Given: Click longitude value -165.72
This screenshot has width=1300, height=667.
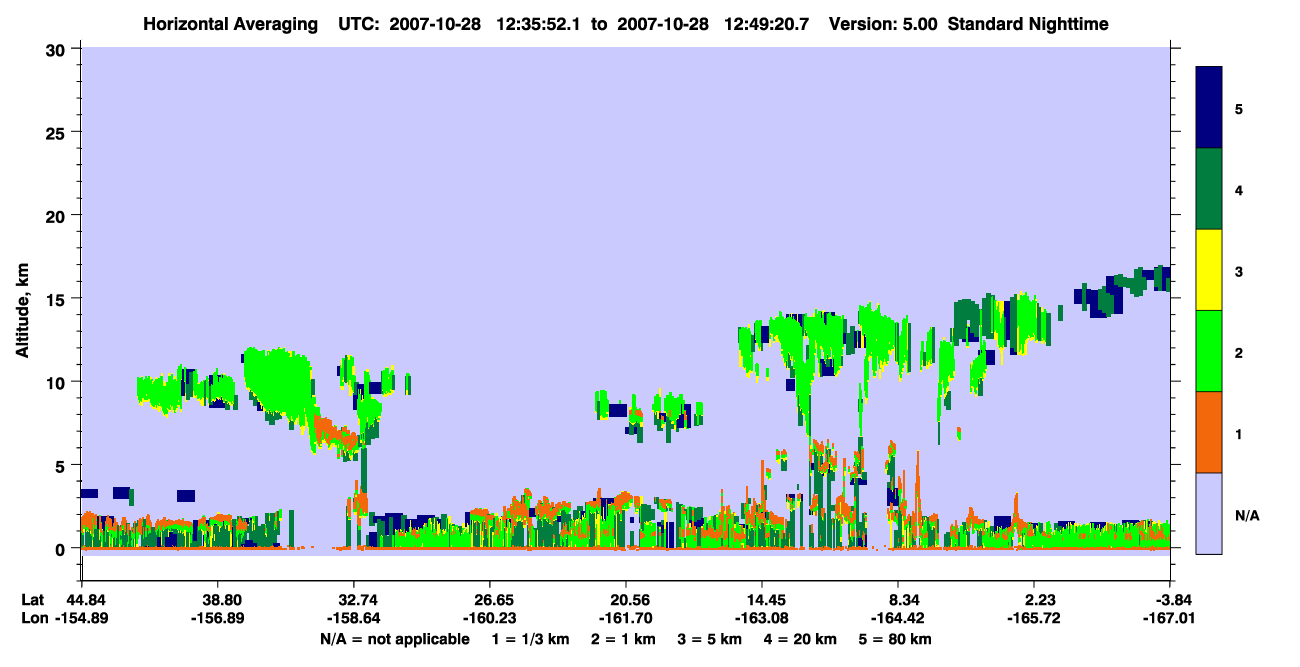Looking at the screenshot, I should click(1034, 619).
